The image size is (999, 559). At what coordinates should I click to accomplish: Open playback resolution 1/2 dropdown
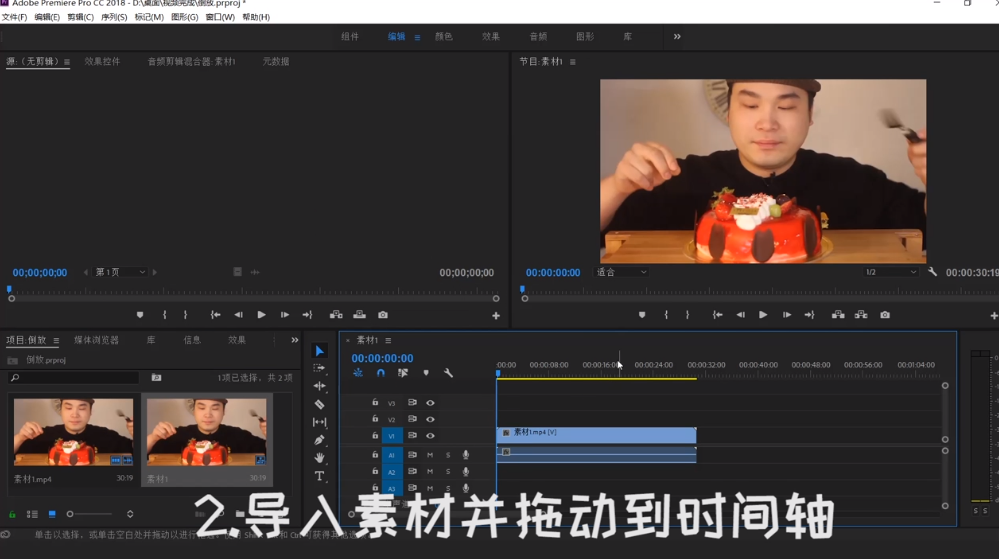891,272
